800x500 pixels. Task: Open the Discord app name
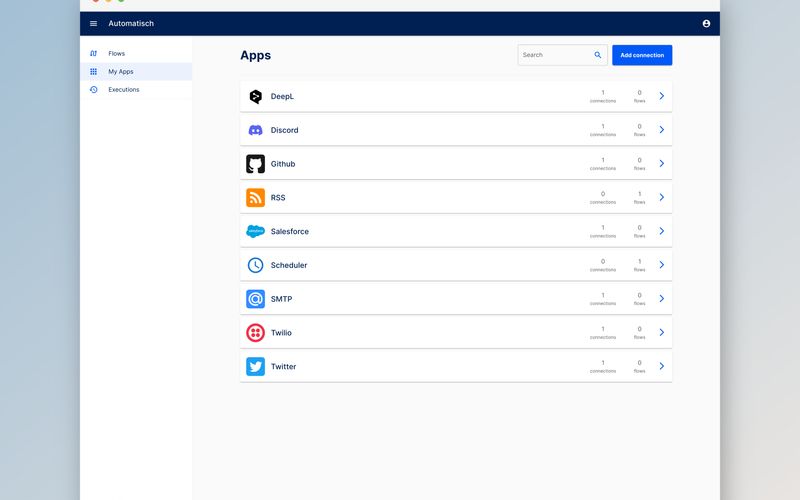284,130
